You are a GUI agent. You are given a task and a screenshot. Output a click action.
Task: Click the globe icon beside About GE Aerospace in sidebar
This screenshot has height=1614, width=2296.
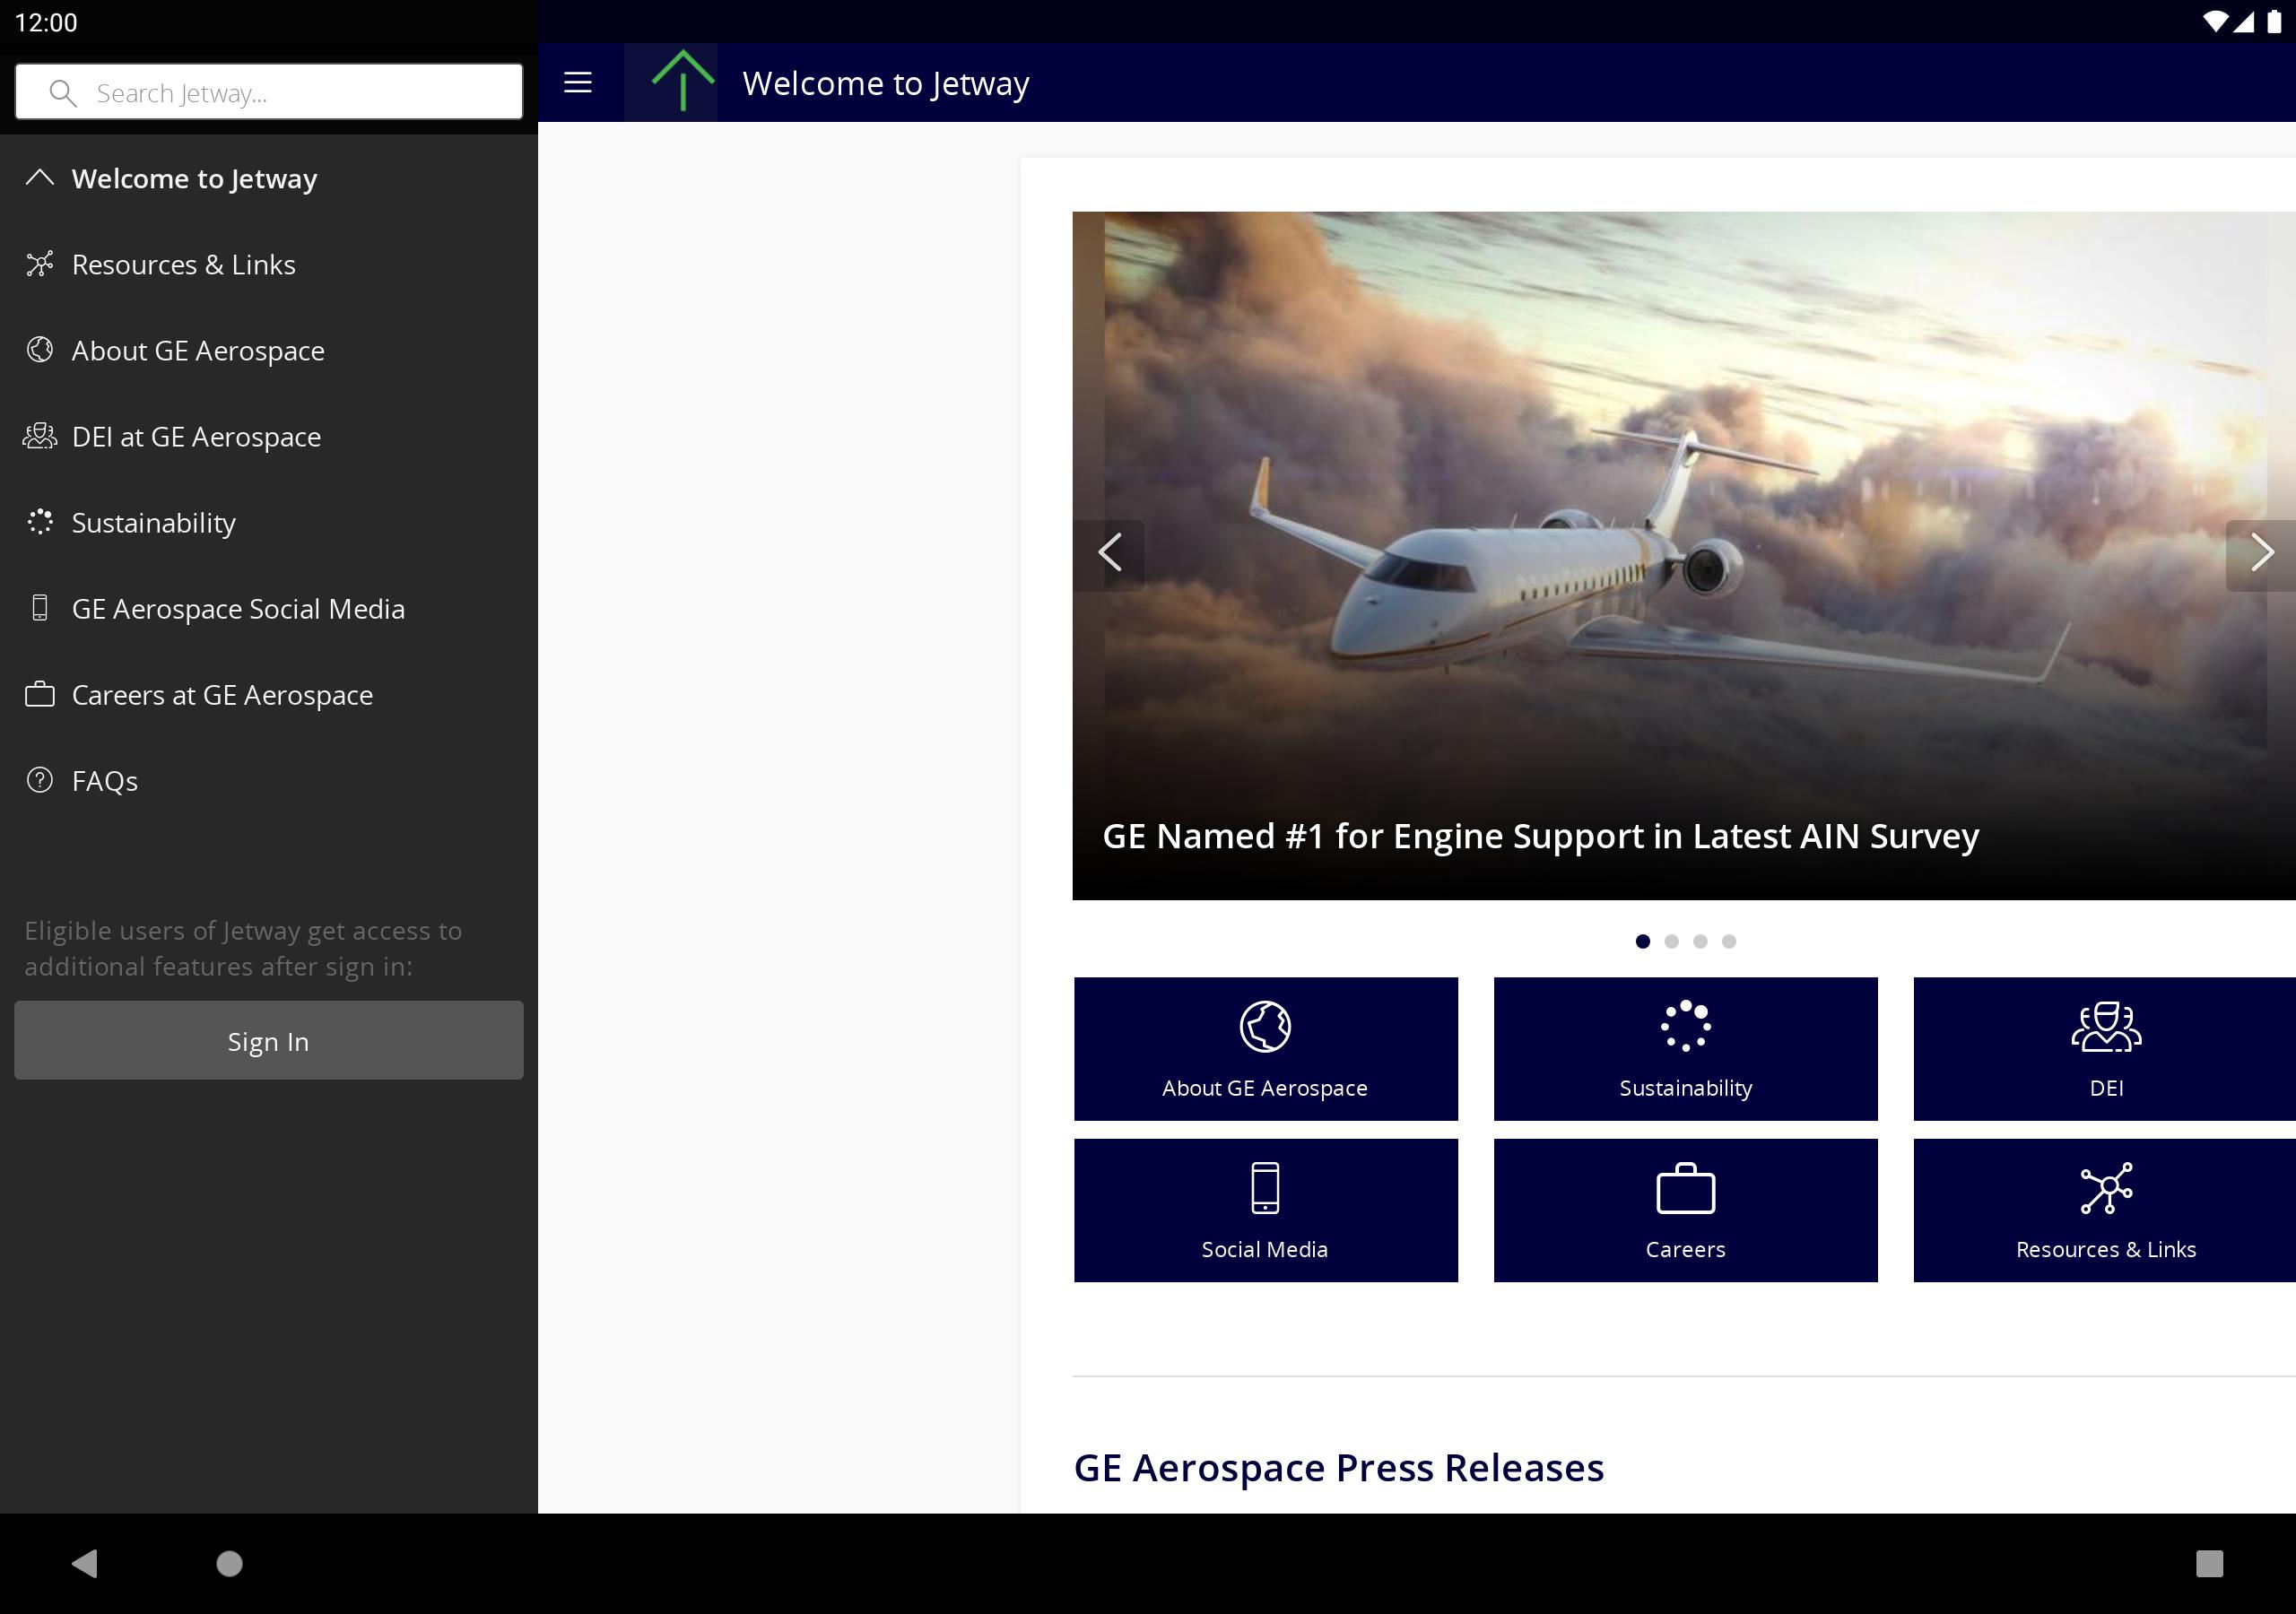point(40,350)
